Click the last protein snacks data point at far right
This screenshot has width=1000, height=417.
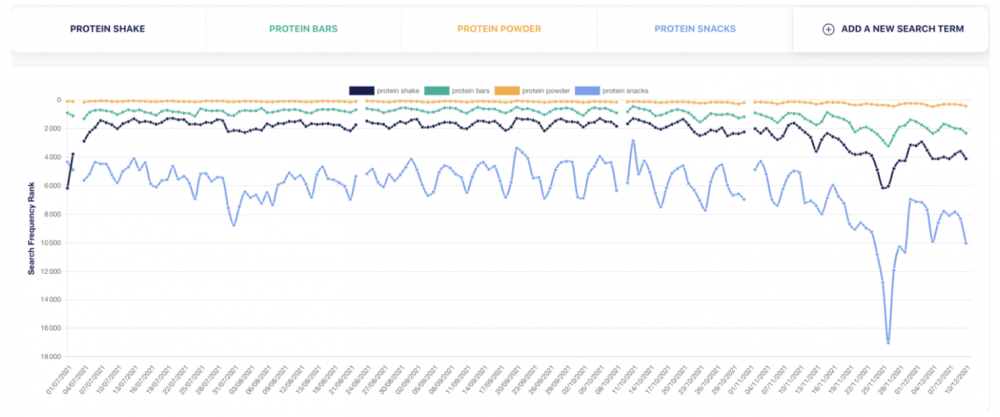point(966,243)
